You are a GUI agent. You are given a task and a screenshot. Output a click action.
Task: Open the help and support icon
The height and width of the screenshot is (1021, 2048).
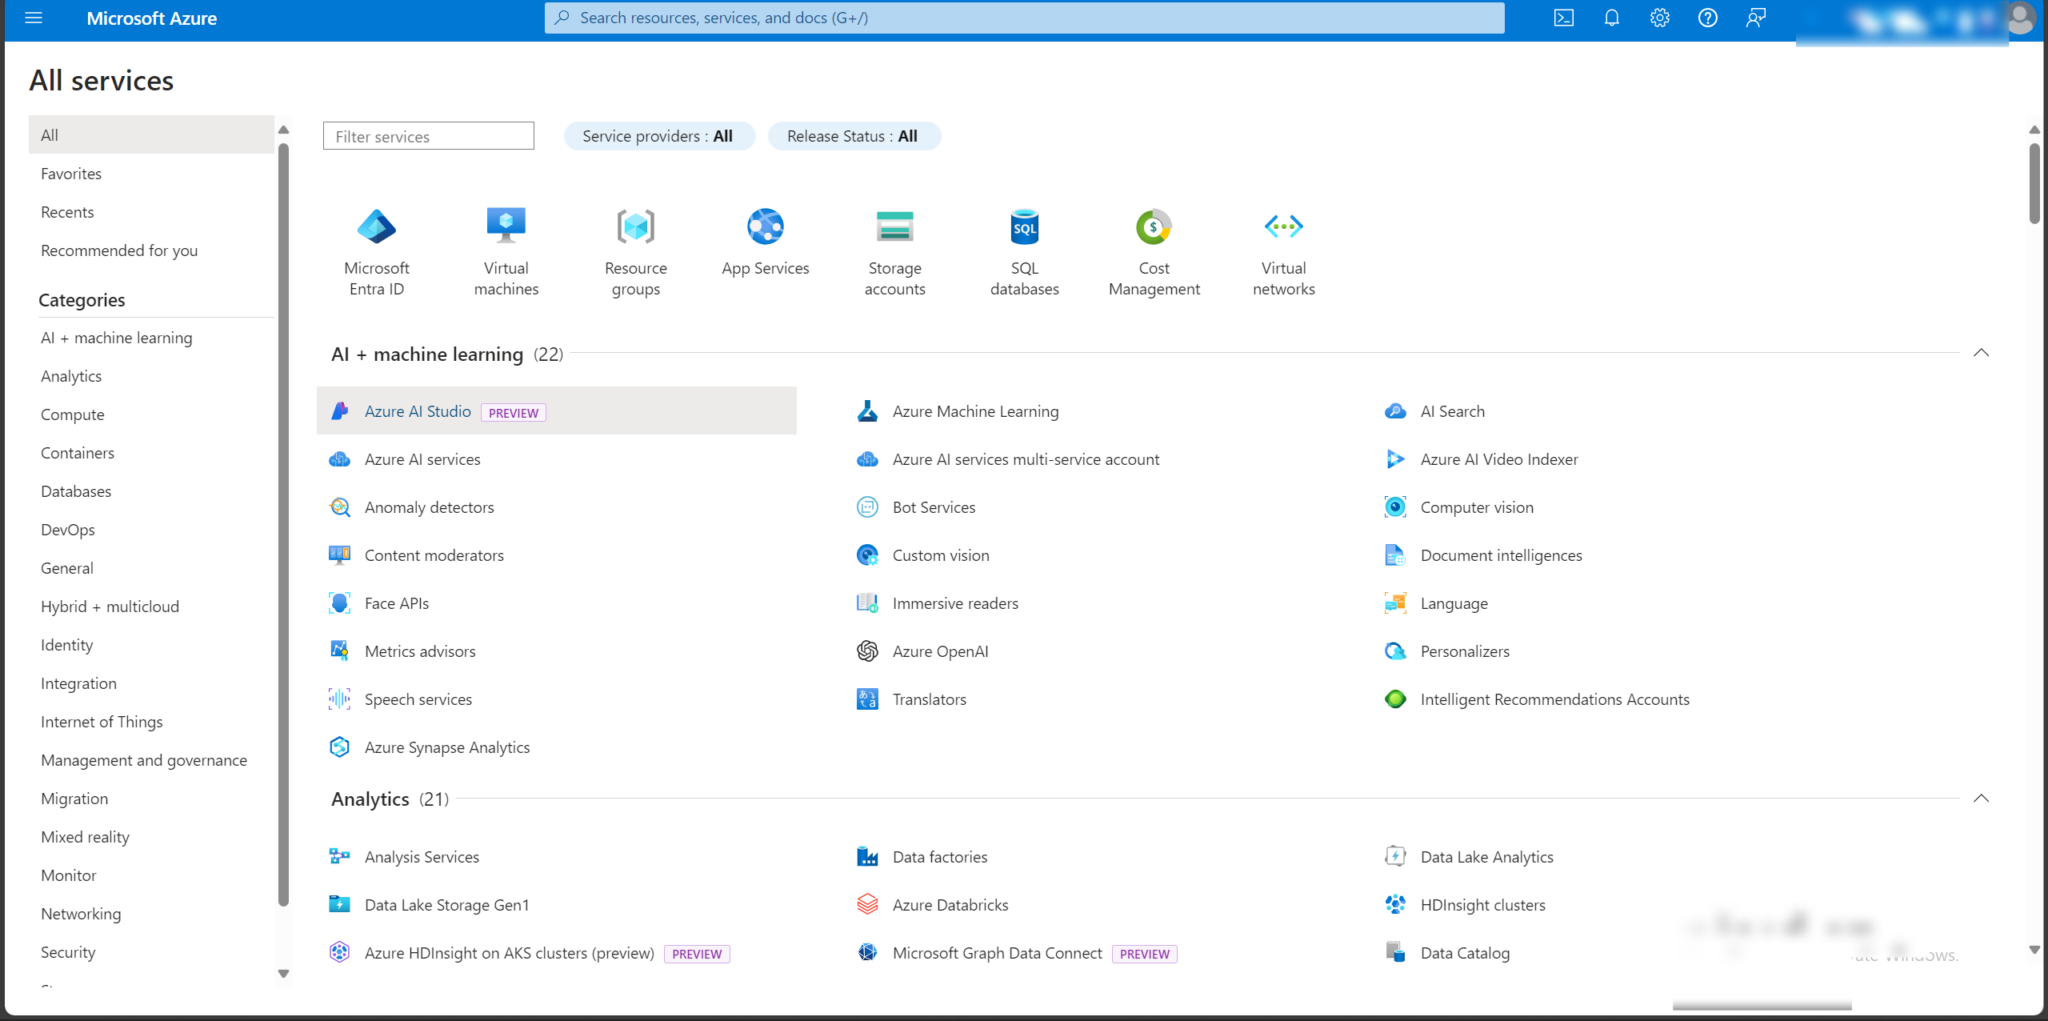[x=1707, y=17]
